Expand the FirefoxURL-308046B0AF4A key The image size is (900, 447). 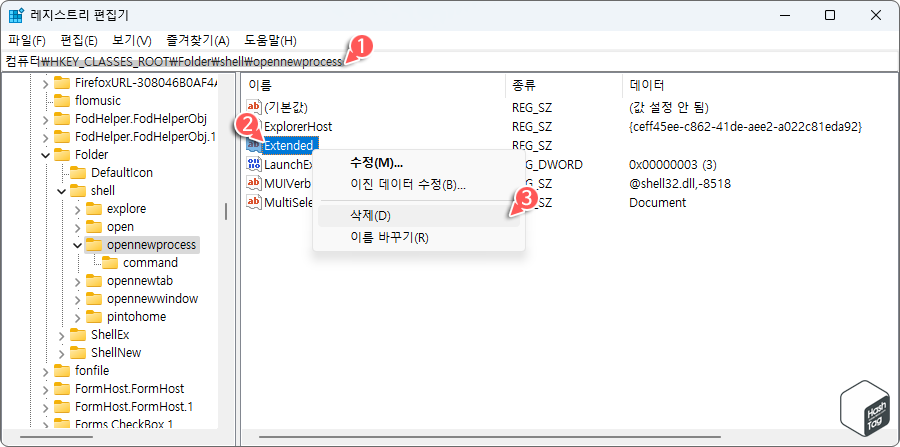[x=45, y=83]
